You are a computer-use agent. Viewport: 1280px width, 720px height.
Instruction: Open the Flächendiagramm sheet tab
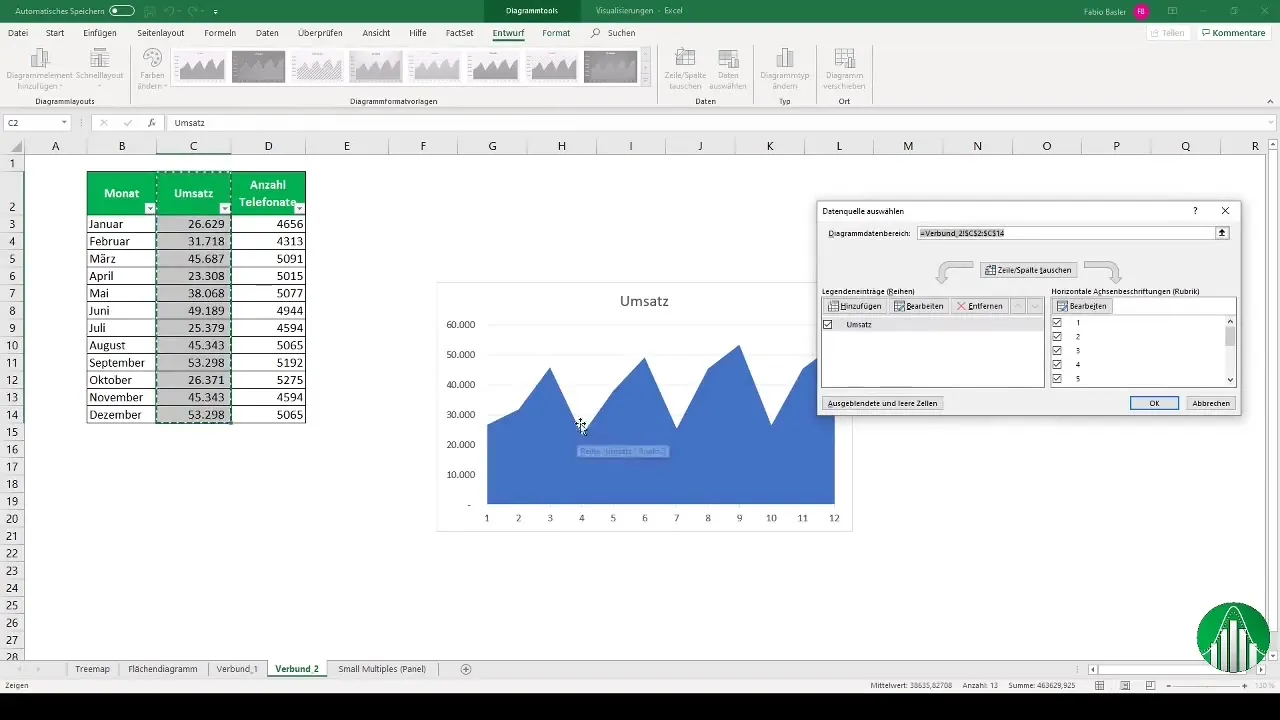coord(163,669)
